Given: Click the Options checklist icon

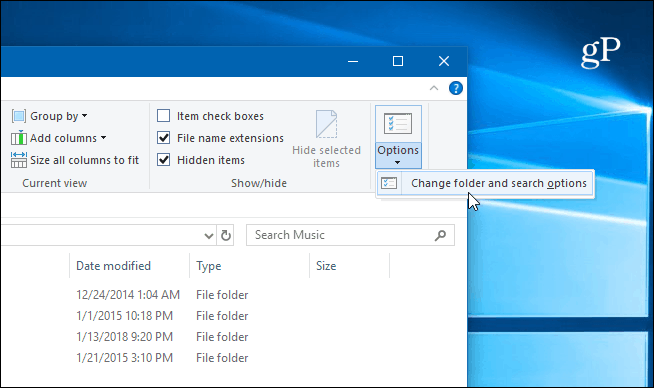Looking at the screenshot, I should pos(398,124).
